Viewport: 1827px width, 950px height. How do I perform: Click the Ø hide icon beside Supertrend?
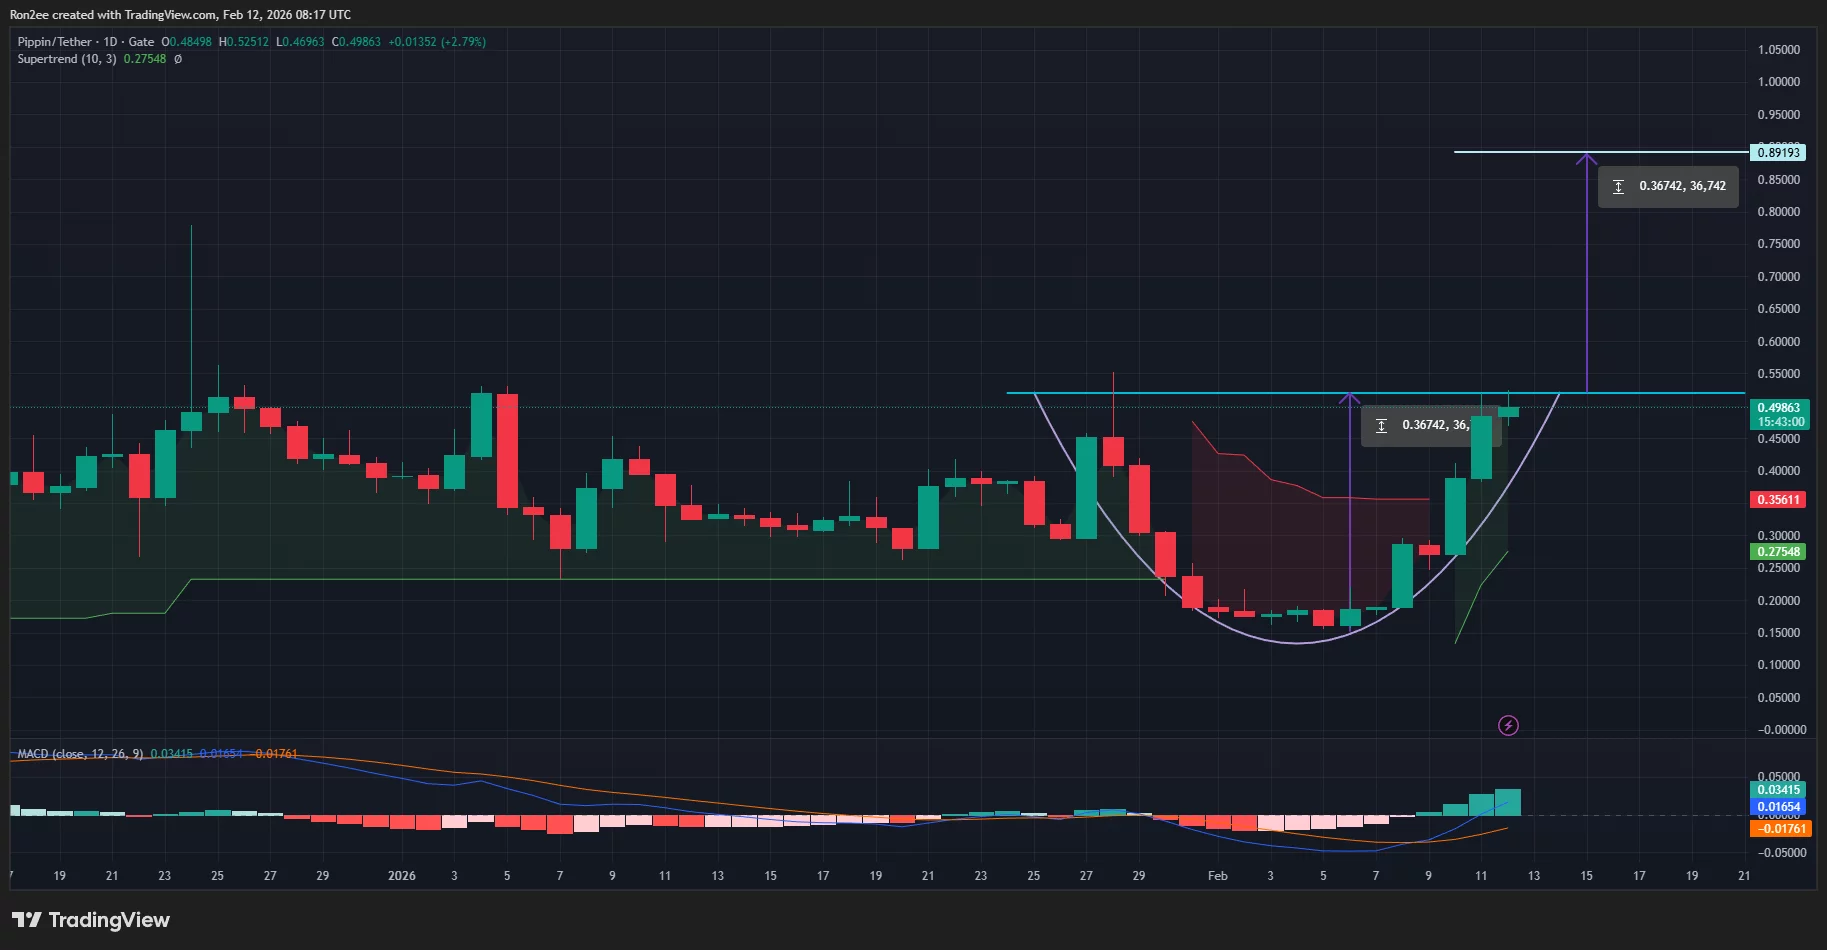tap(177, 59)
